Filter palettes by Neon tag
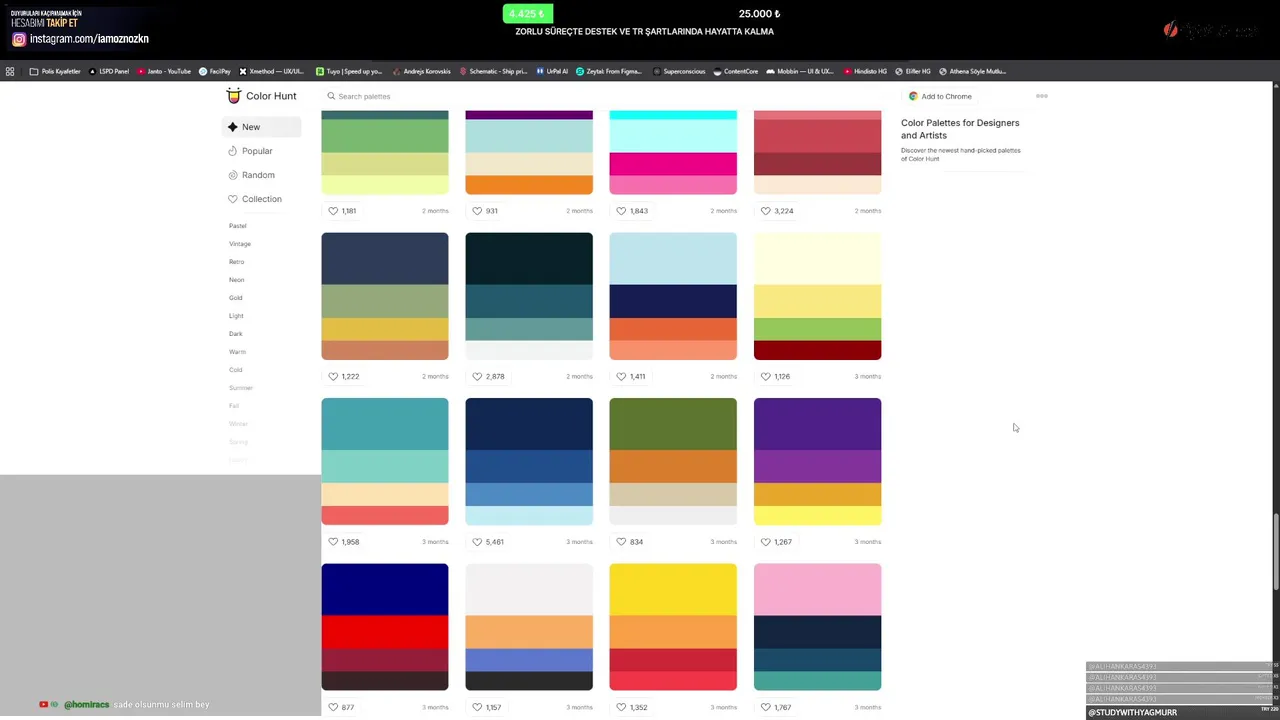The image size is (1280, 720). (237, 280)
